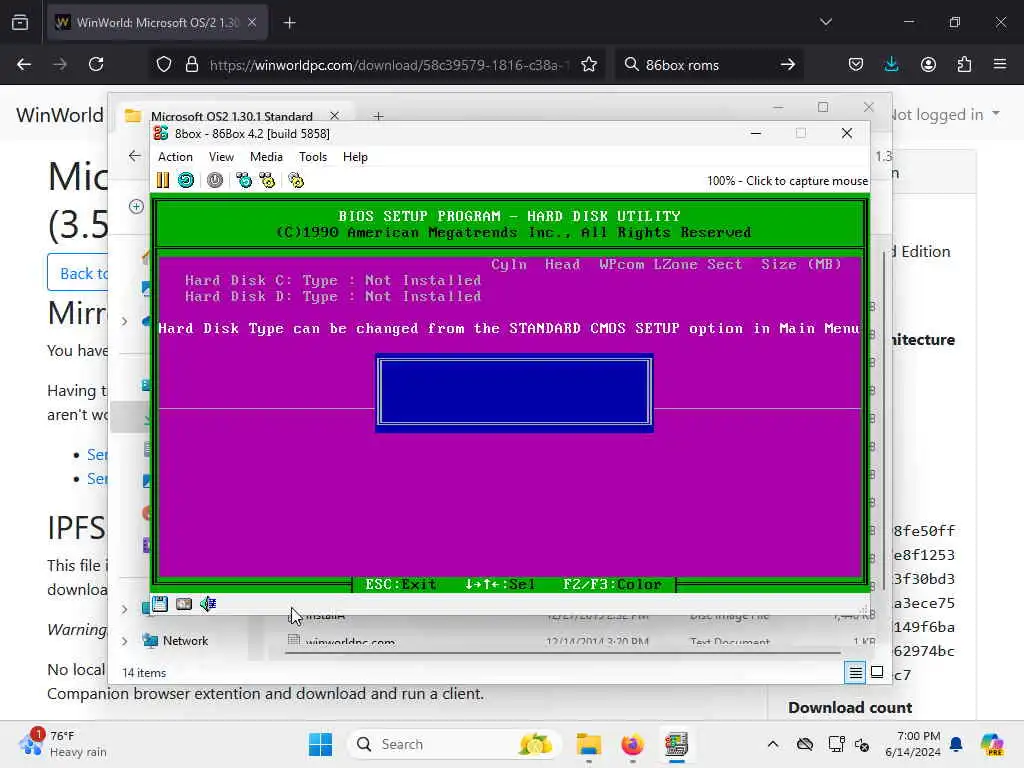Image resolution: width=1024 pixels, height=768 pixels.
Task: Open Firefox from the taskbar
Action: pyautogui.click(x=632, y=744)
